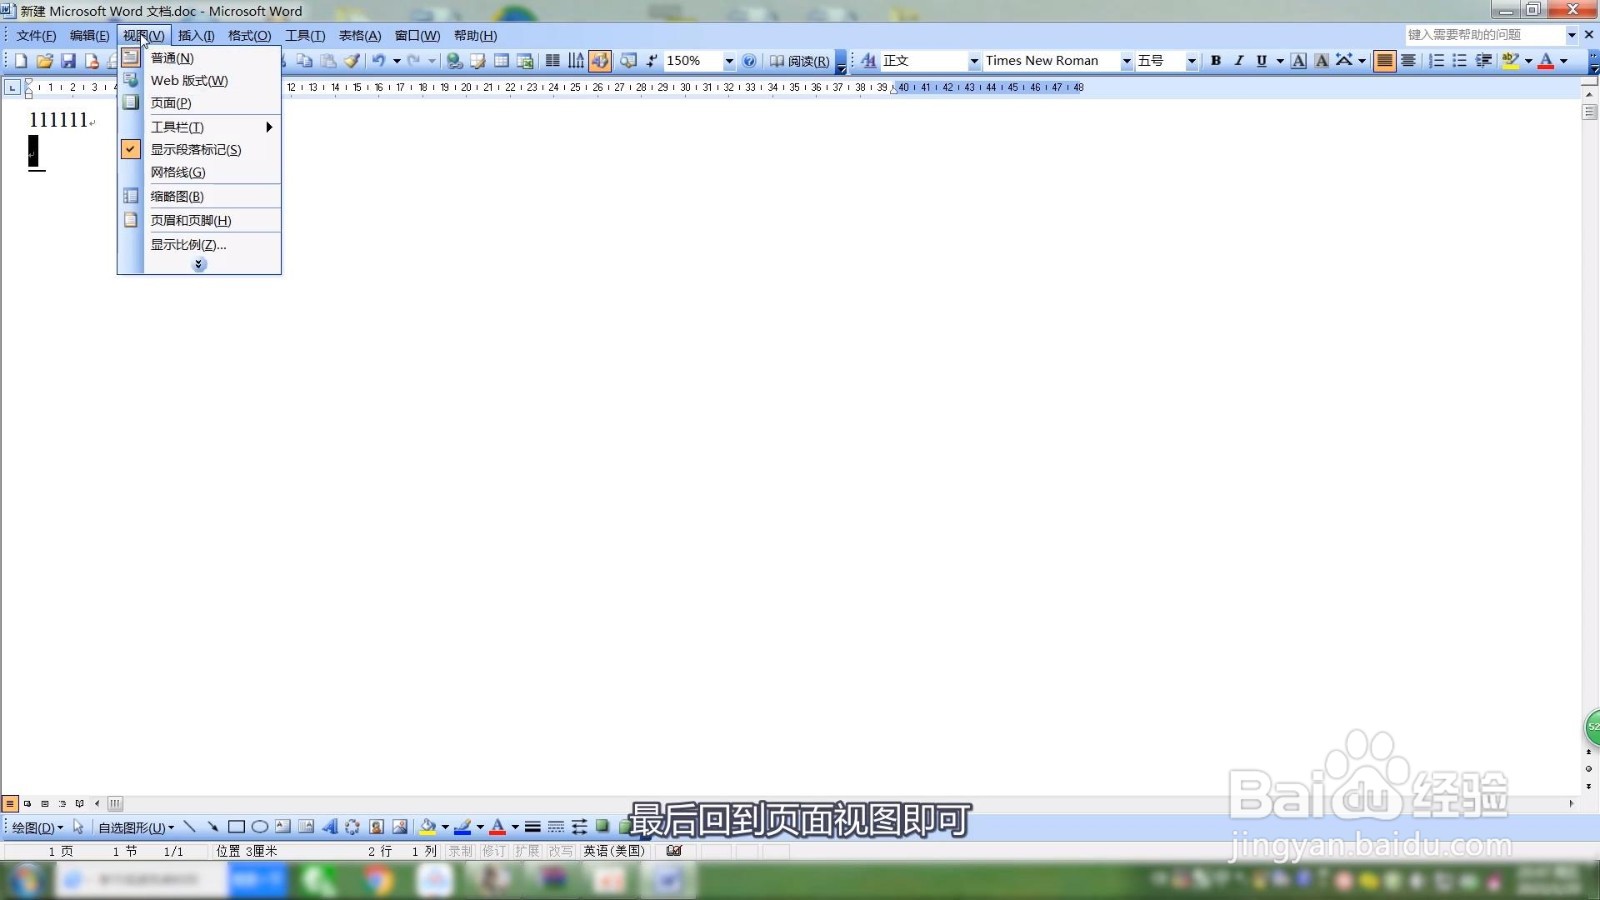
Task: Select the Oval drawing tool
Action: pos(259,827)
